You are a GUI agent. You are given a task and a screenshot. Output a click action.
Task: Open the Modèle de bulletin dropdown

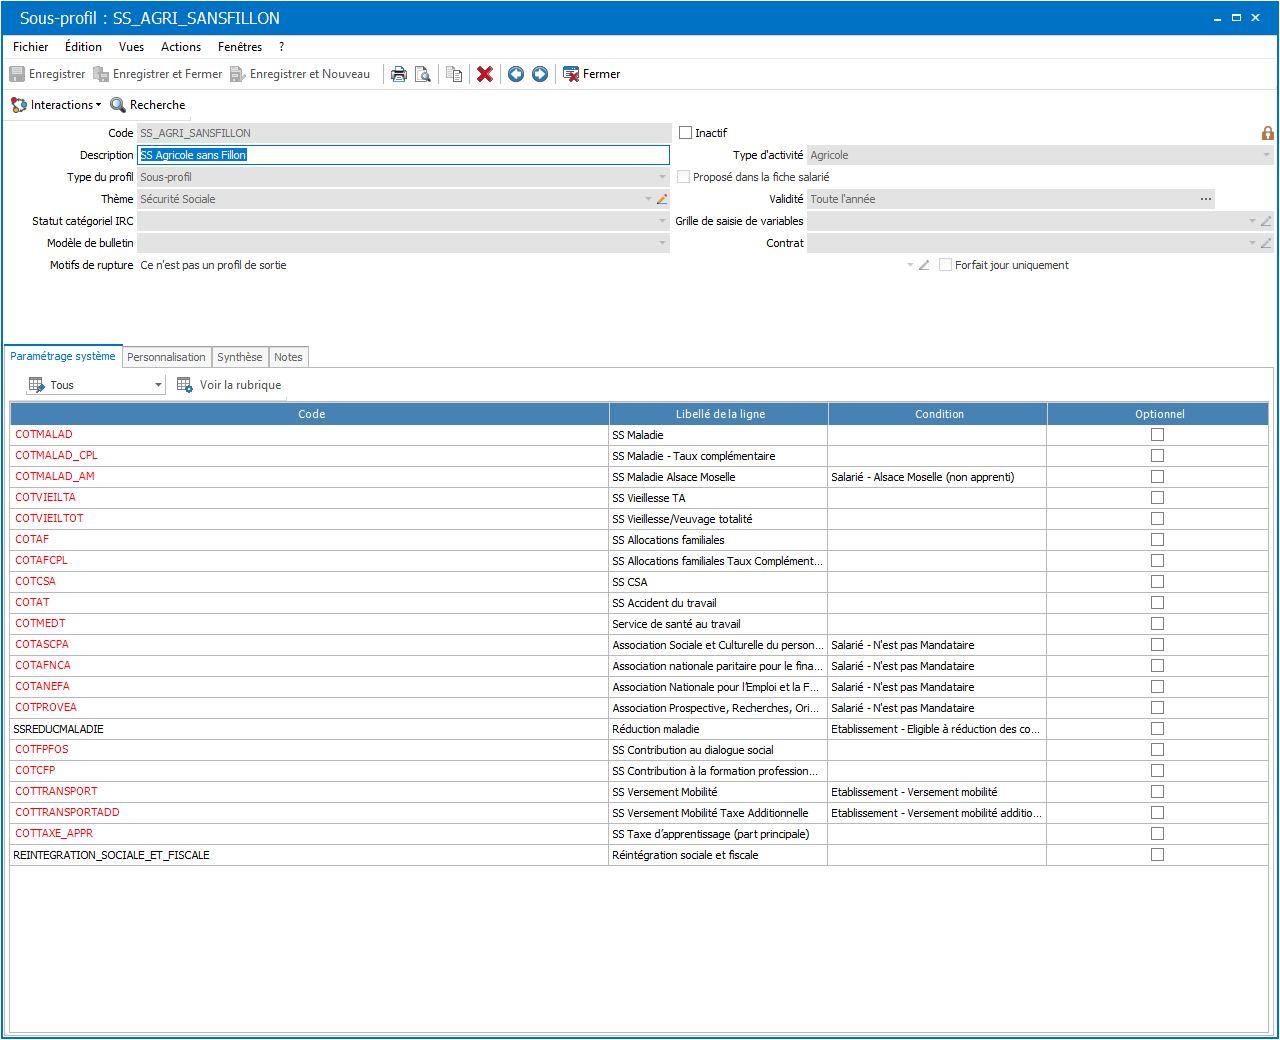662,243
